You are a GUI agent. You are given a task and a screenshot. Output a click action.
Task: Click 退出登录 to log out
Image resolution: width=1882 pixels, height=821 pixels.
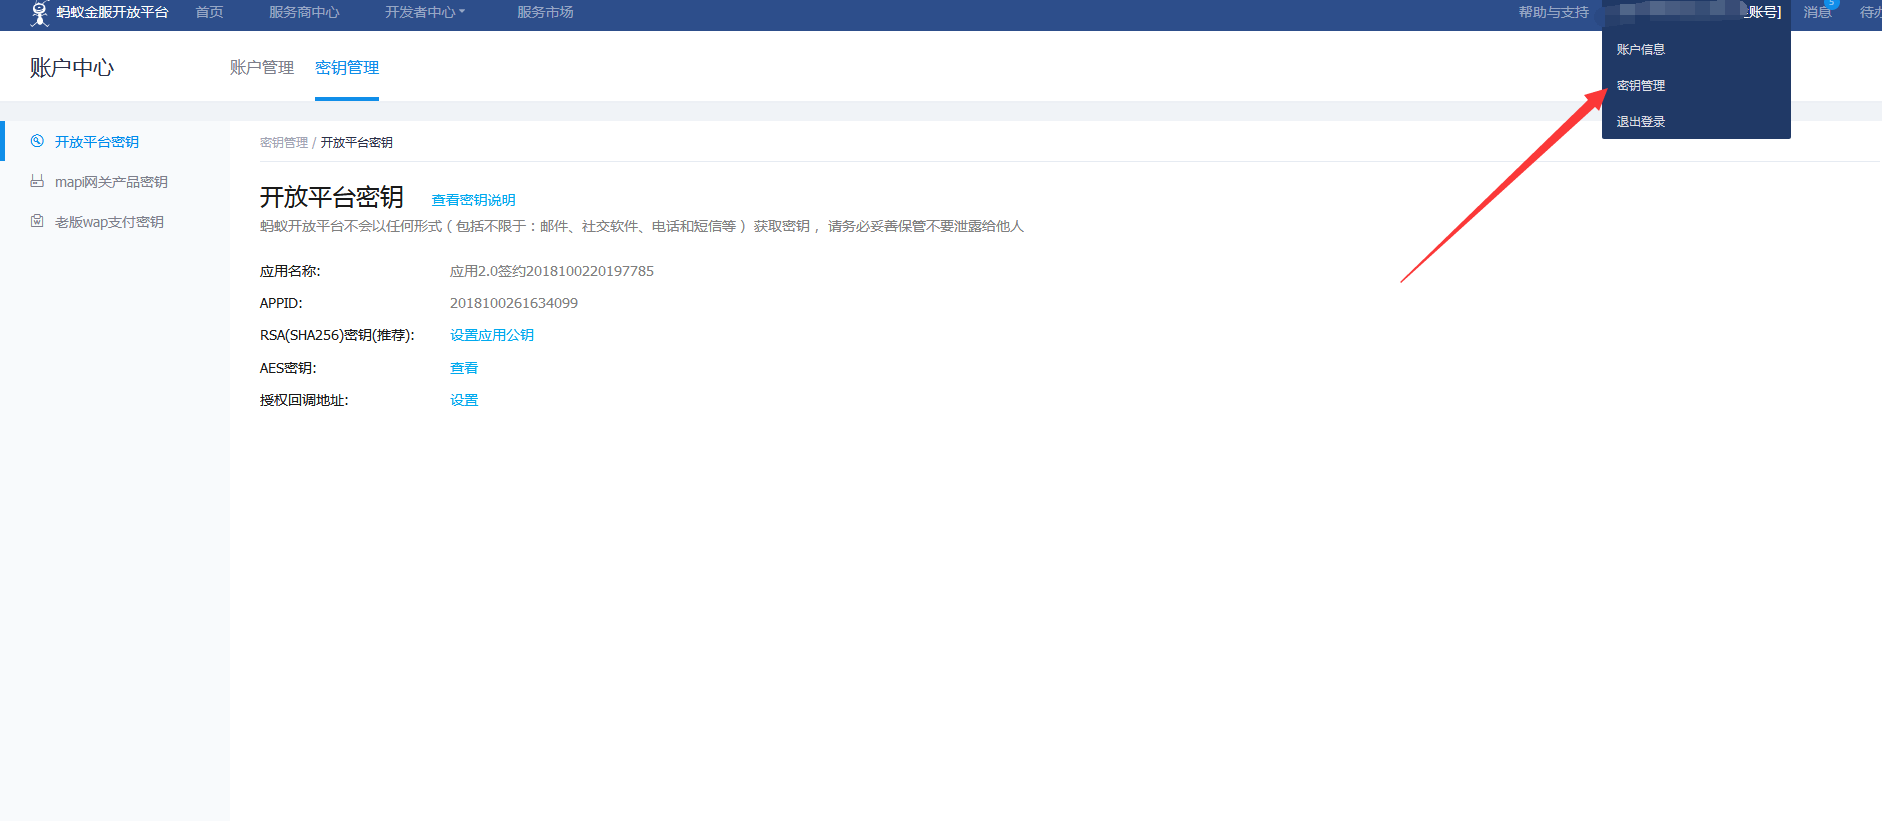(x=1640, y=121)
